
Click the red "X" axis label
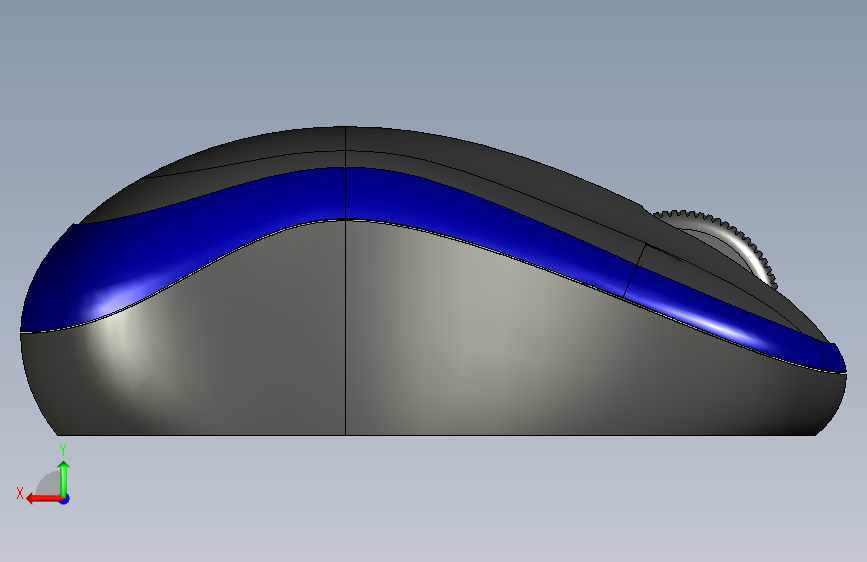tap(20, 493)
